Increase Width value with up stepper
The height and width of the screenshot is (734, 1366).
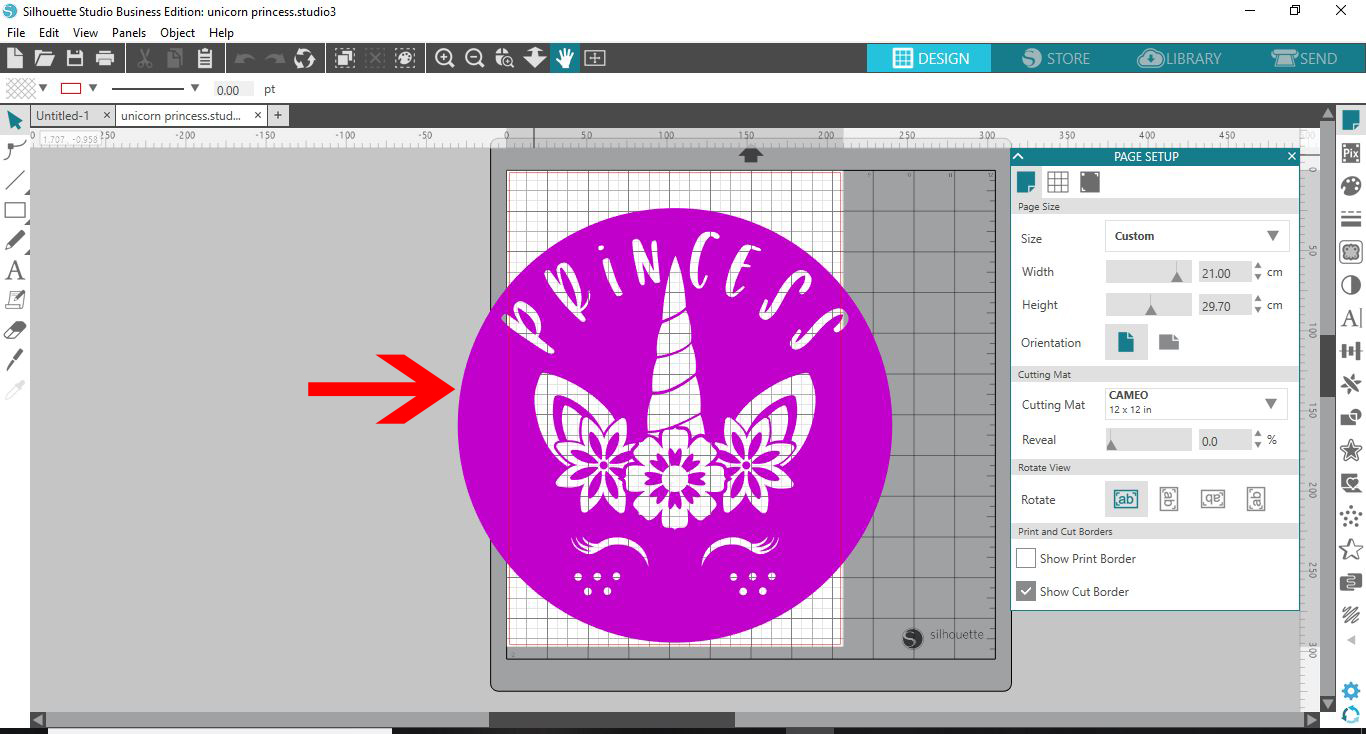(x=1258, y=267)
